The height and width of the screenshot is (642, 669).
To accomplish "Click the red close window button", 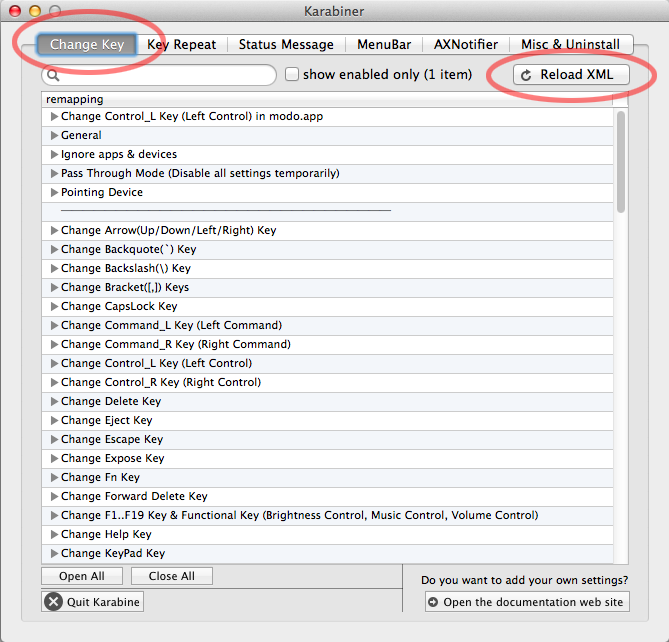I will 15,11.
